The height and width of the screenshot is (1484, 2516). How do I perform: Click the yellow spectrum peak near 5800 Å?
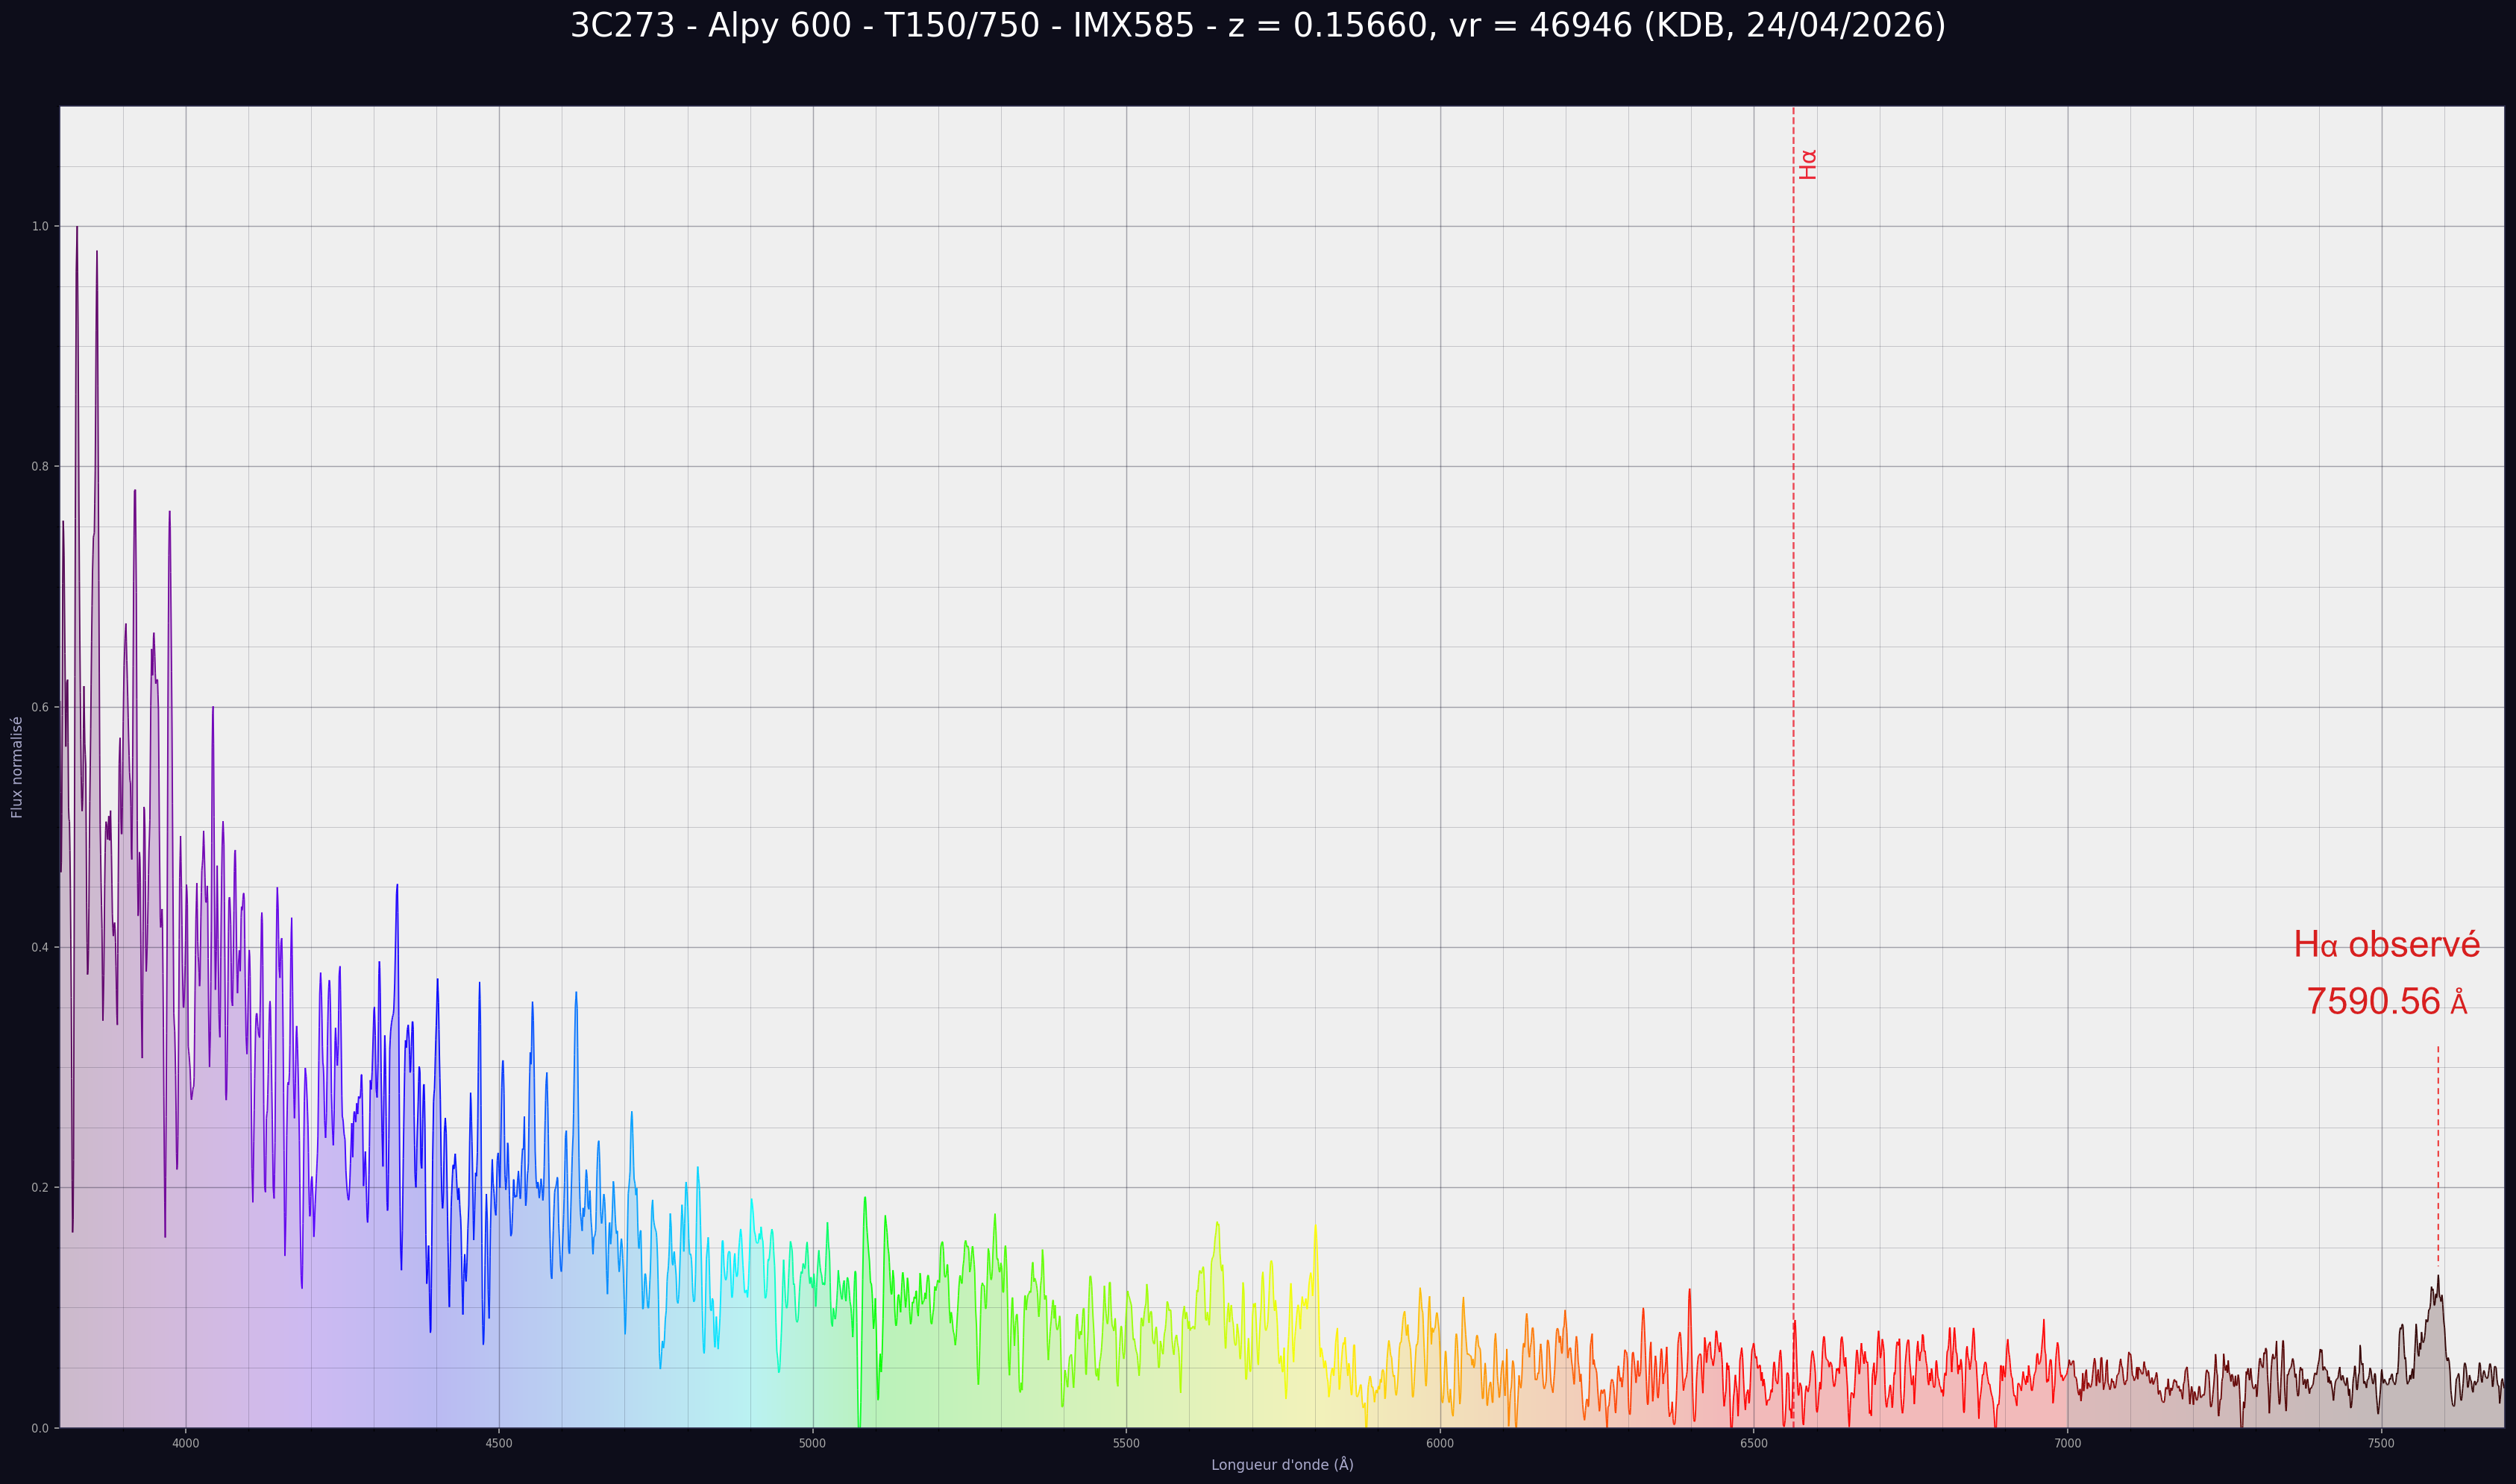coord(1315,1228)
